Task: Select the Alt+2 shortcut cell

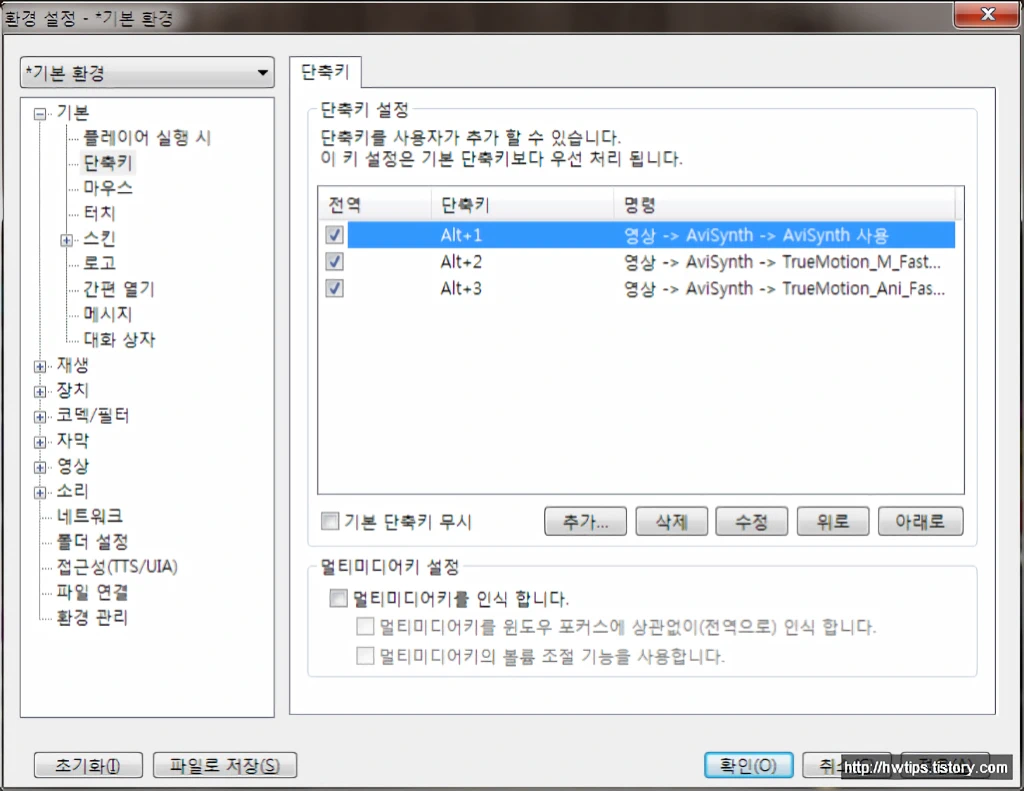Action: [461, 261]
